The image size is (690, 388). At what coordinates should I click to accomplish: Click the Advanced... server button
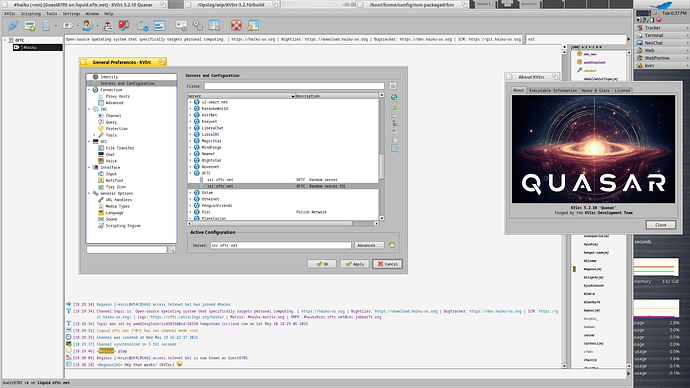point(369,245)
